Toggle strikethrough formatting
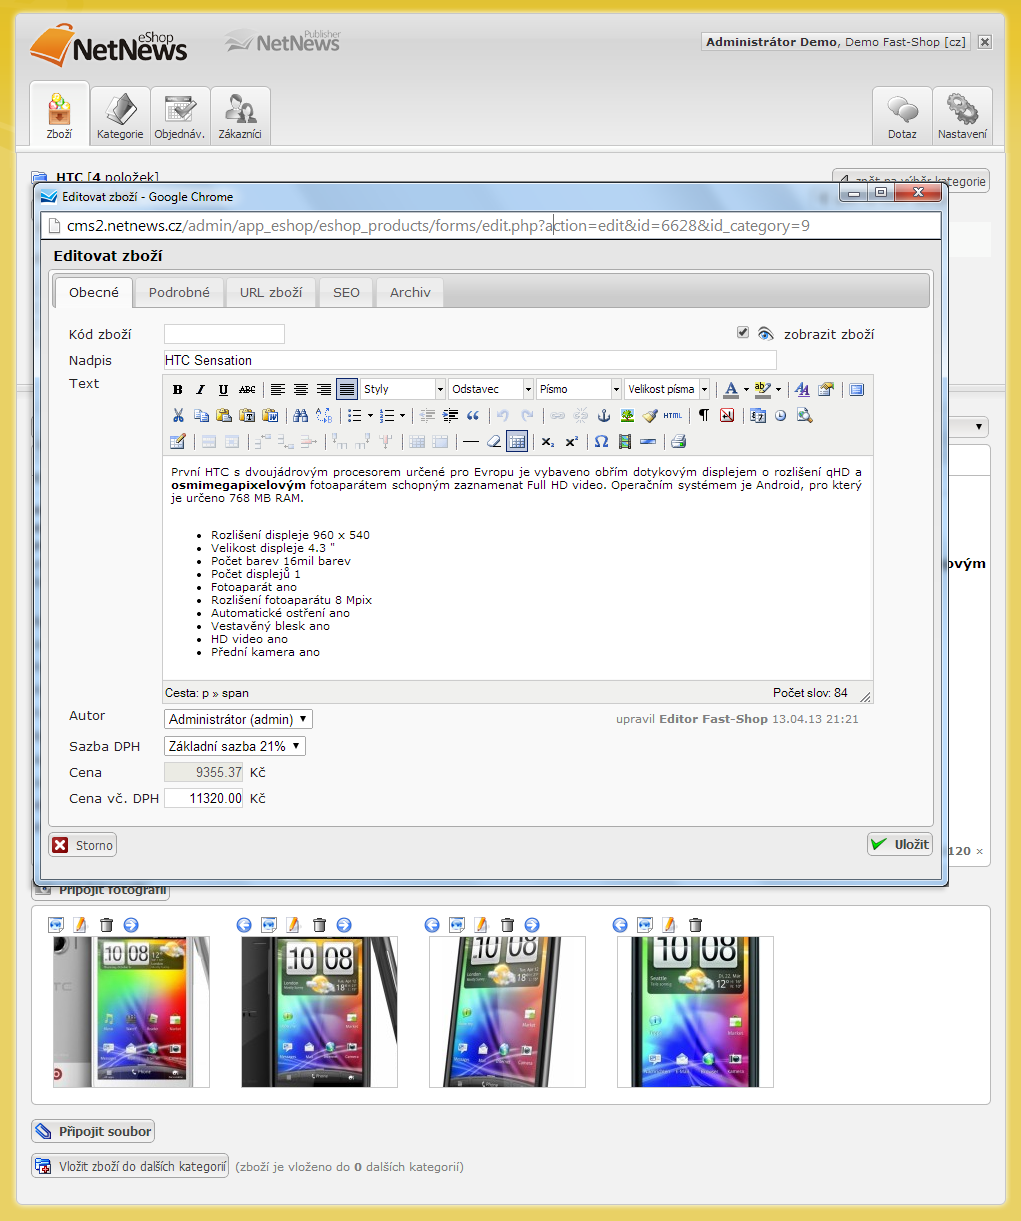Image resolution: width=1021 pixels, height=1221 pixels. coord(247,389)
